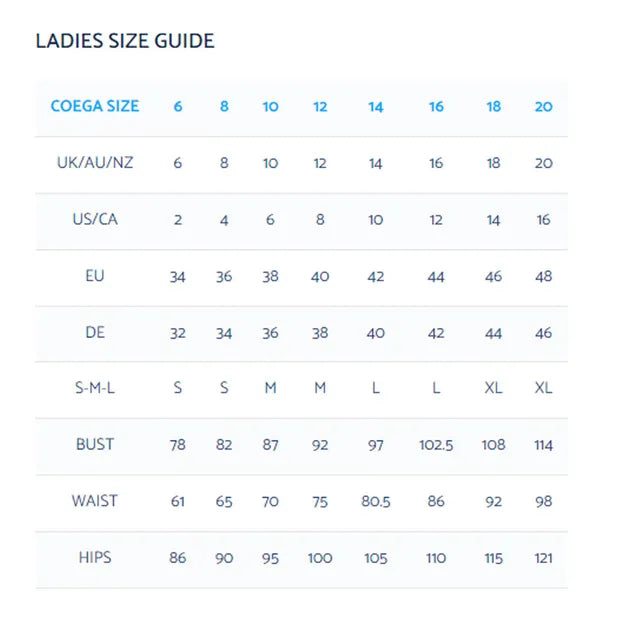Click the bust value 102.5
Screen dimensions: 640x640
(436, 445)
